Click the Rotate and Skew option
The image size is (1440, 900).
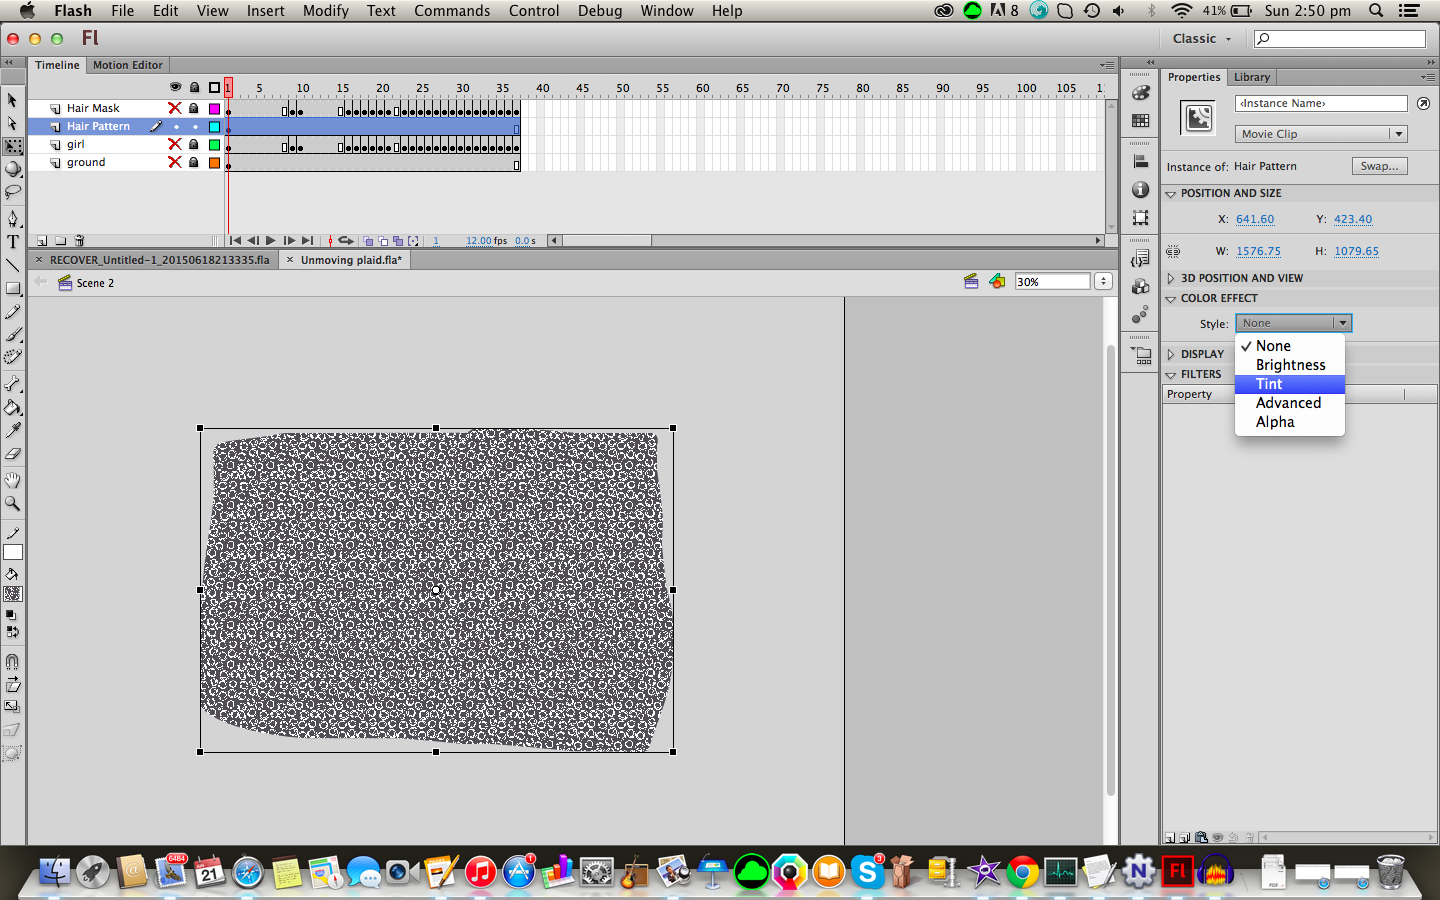click(13, 685)
